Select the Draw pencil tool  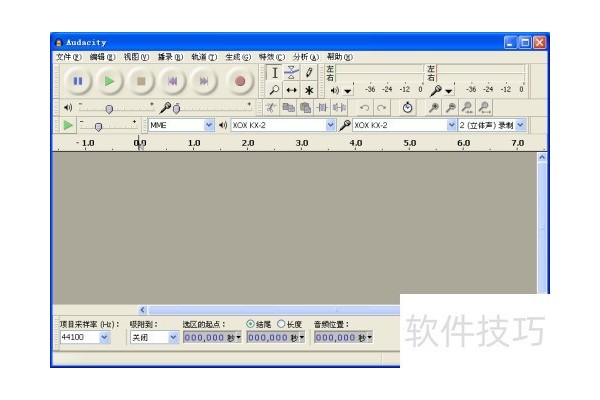point(309,73)
